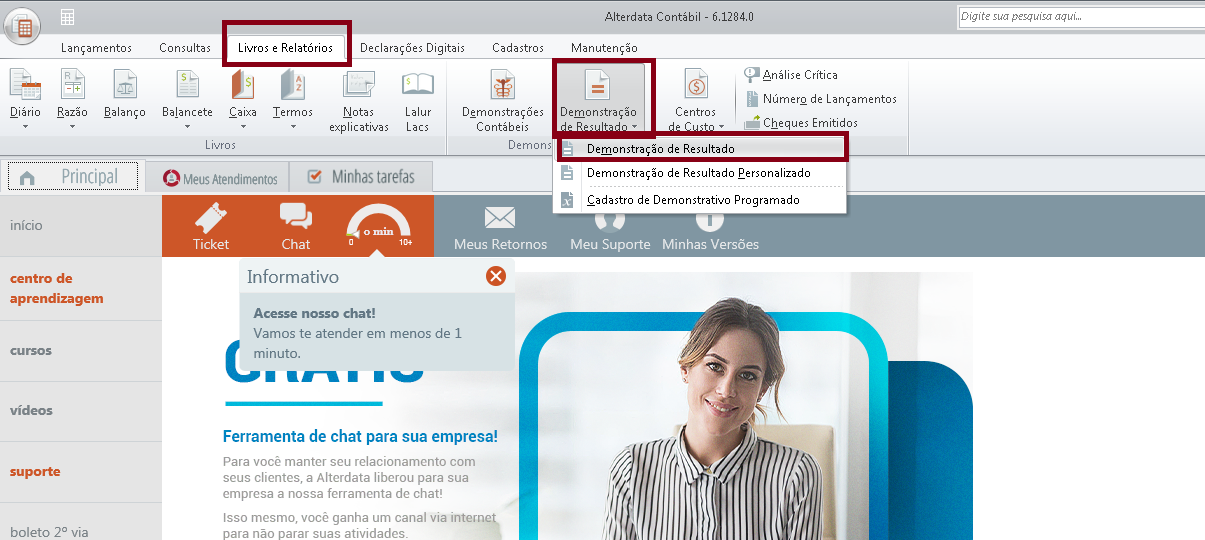Open Número de Lançamentos report
1205x540 pixels.
821,98
